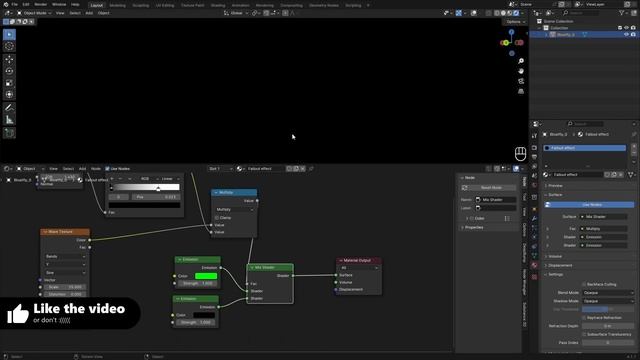The width and height of the screenshot is (640, 360).
Task: Open the Options button in viewport header
Action: pyautogui.click(x=515, y=22)
